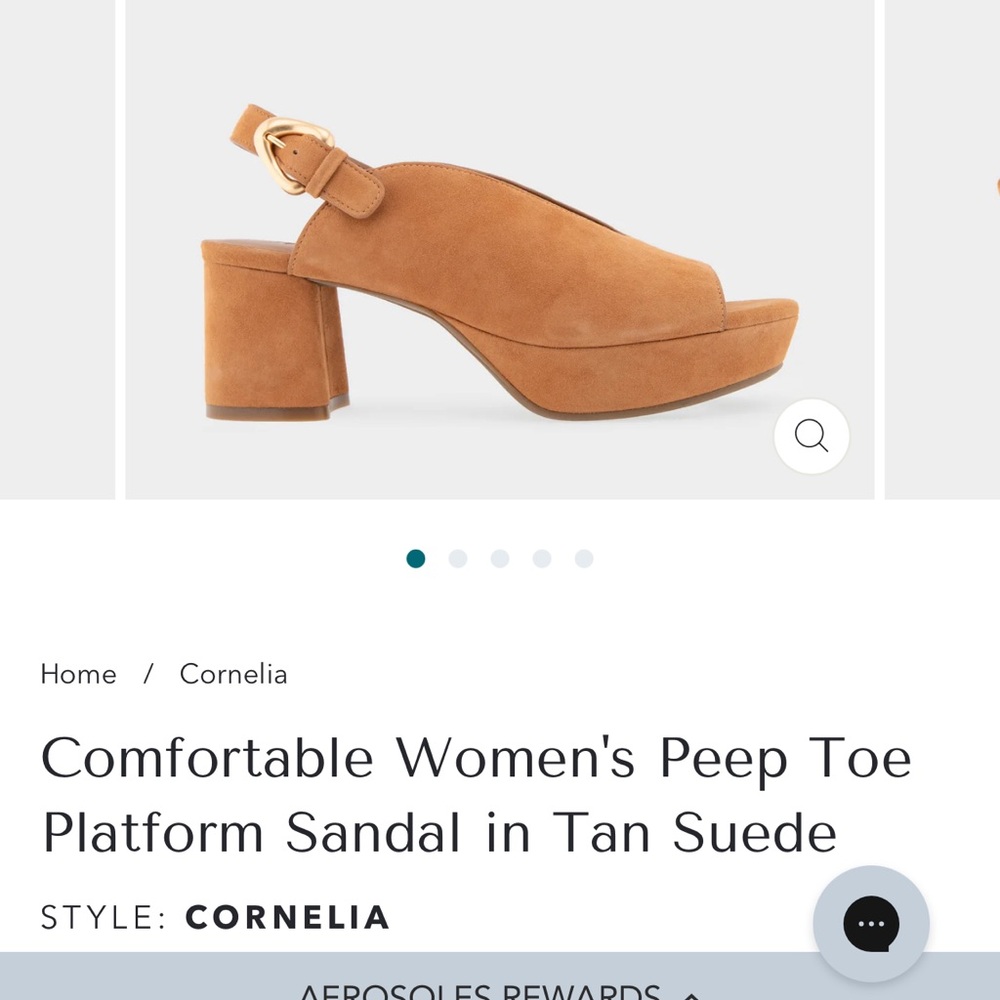The width and height of the screenshot is (1000, 1000).
Task: Click the AEROSOLES REWARDS text label
Action: 470,990
